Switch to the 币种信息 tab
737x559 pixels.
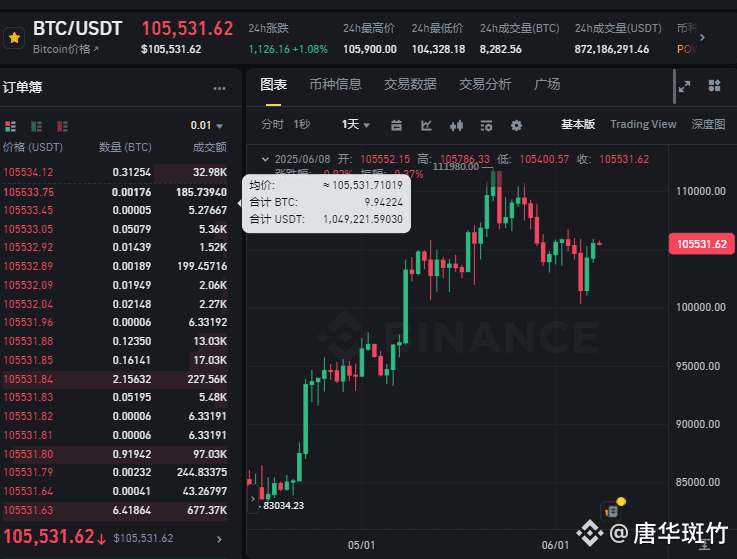point(336,85)
